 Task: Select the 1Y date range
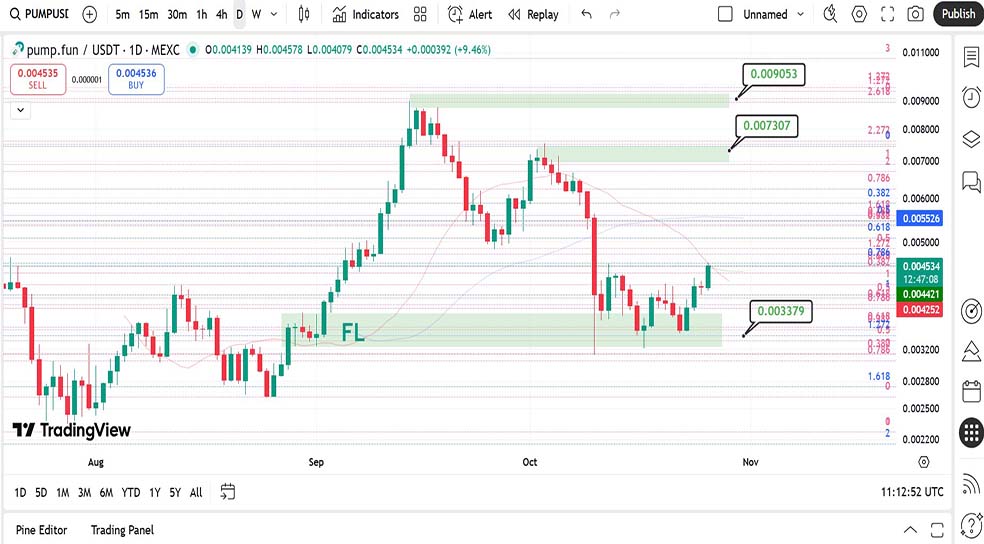(154, 492)
